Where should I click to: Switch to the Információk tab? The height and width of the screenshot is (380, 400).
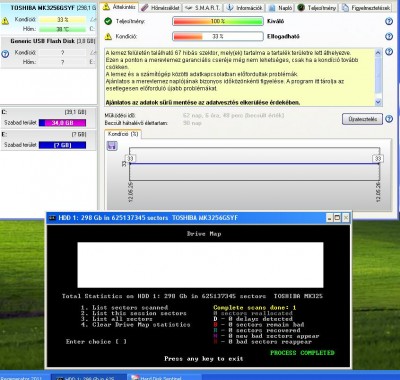(x=245, y=7)
